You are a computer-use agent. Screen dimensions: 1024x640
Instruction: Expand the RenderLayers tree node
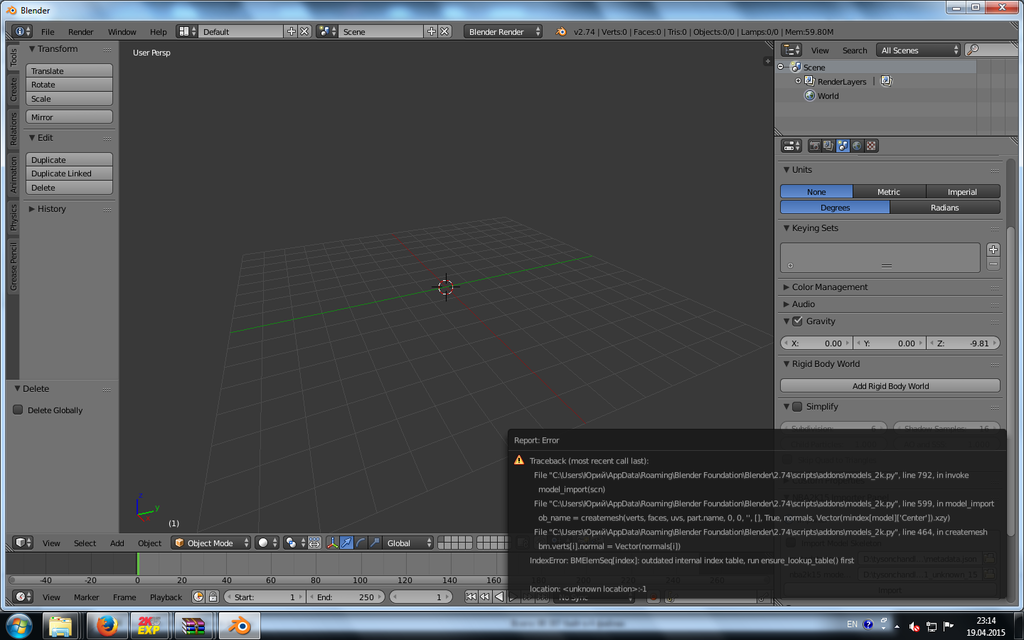click(798, 81)
